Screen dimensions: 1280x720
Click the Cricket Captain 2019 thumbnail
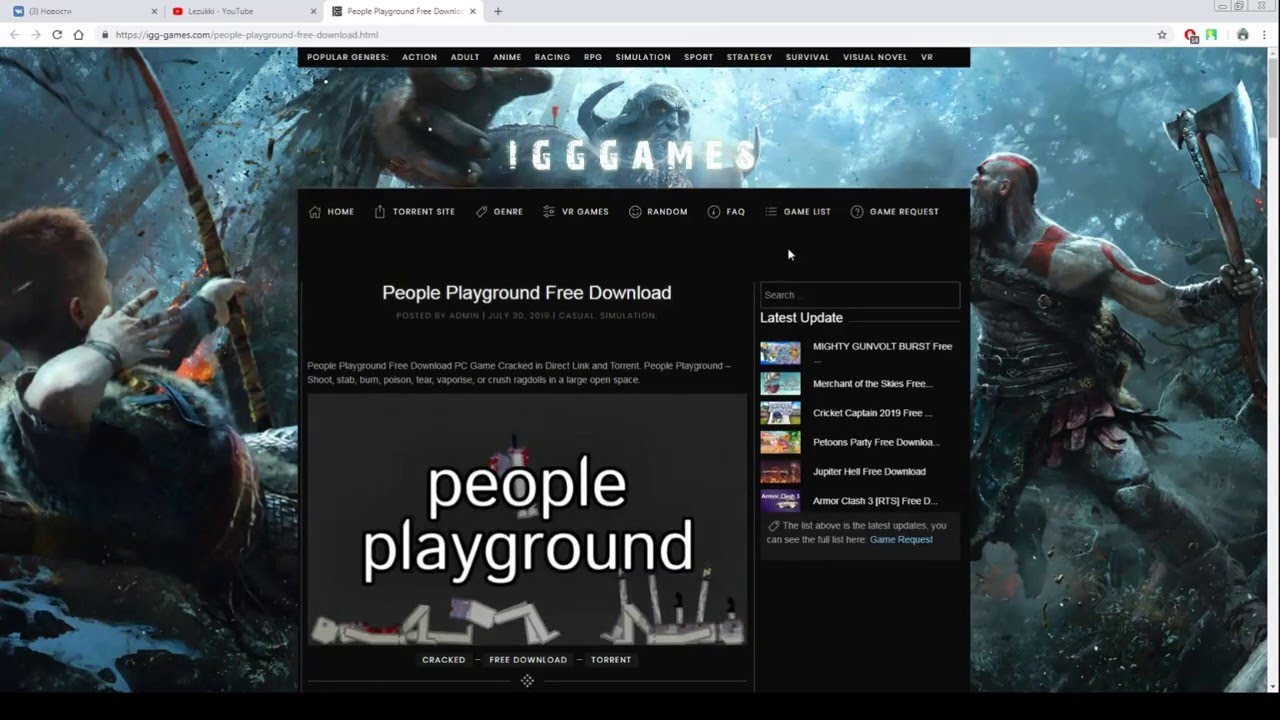coord(780,413)
